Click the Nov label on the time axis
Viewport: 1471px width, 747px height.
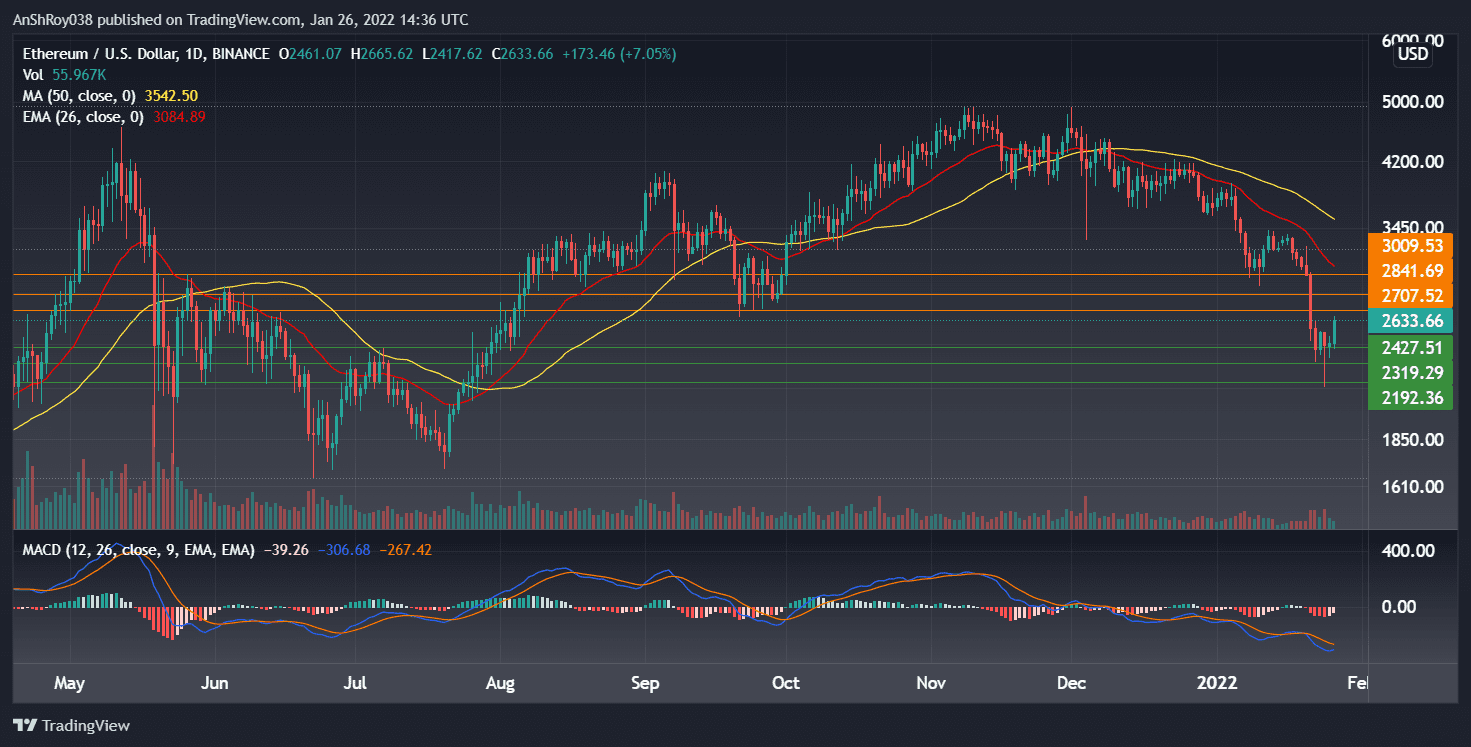pos(930,683)
